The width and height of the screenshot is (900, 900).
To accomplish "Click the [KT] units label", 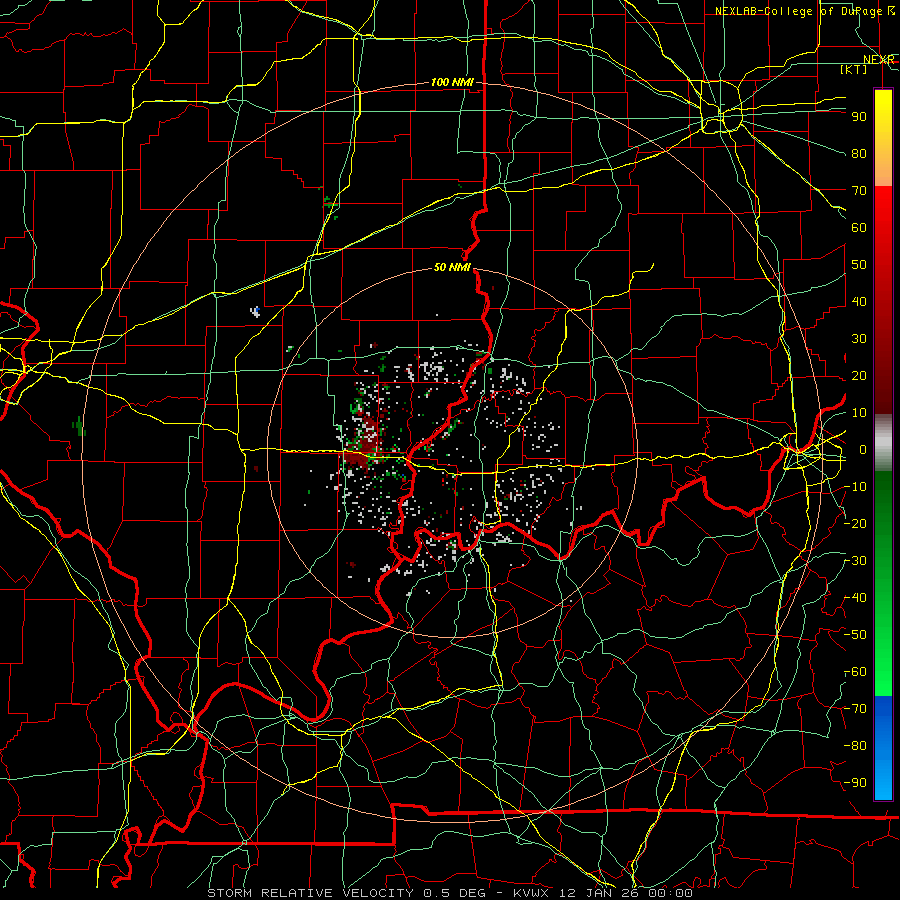I will [853, 69].
